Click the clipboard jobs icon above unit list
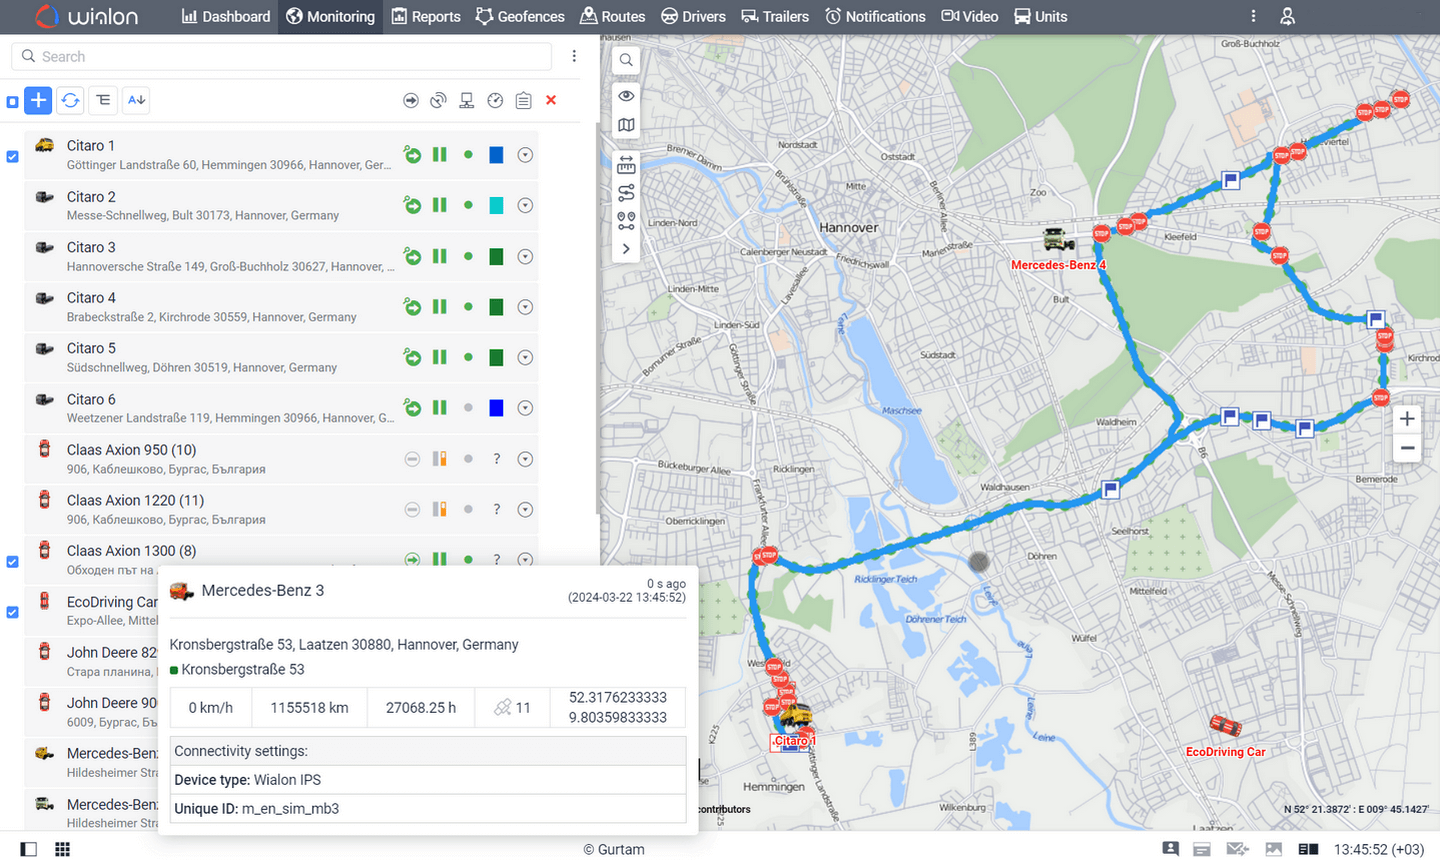The height and width of the screenshot is (865, 1440). (523, 100)
